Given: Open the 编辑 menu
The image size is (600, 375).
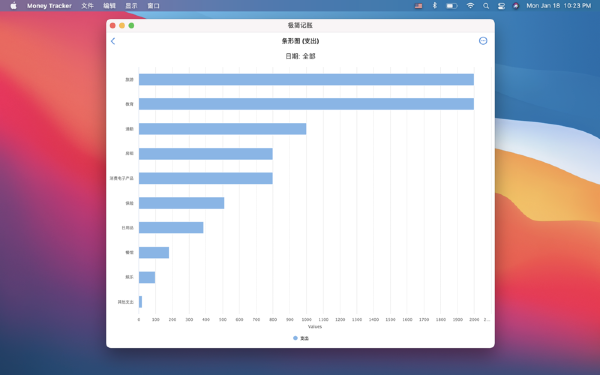Looking at the screenshot, I should click(x=109, y=6).
